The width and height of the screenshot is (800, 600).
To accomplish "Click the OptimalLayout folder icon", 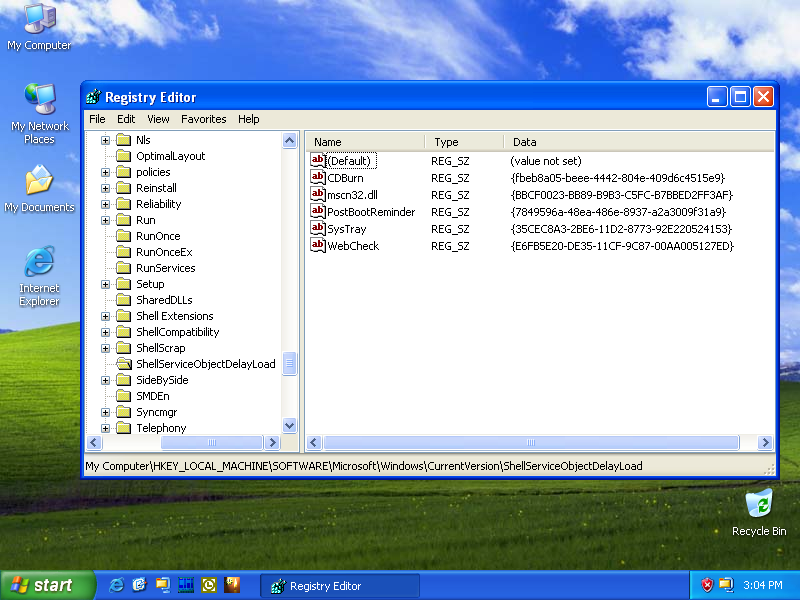I will 123,156.
